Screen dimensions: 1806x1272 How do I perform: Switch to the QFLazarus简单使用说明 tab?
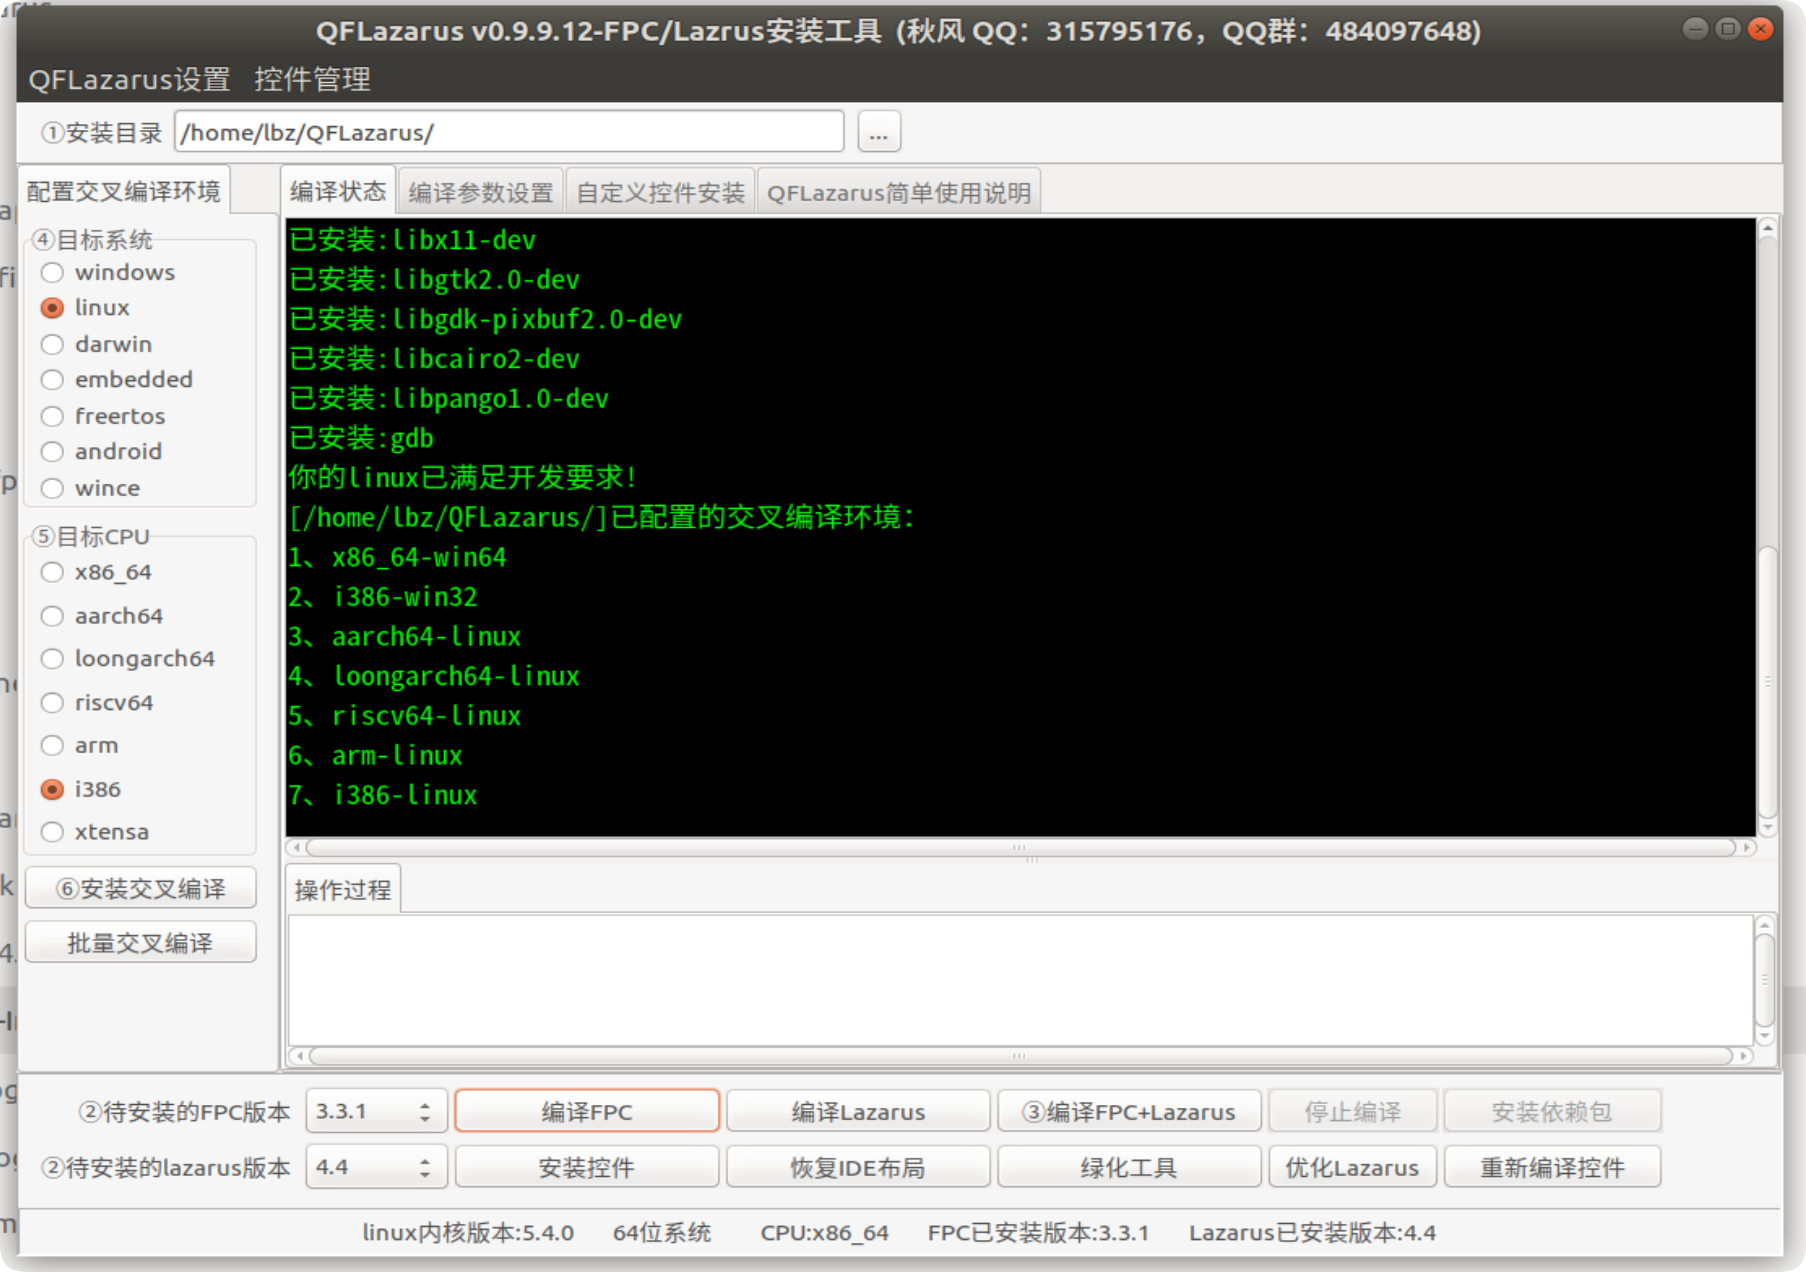point(898,191)
